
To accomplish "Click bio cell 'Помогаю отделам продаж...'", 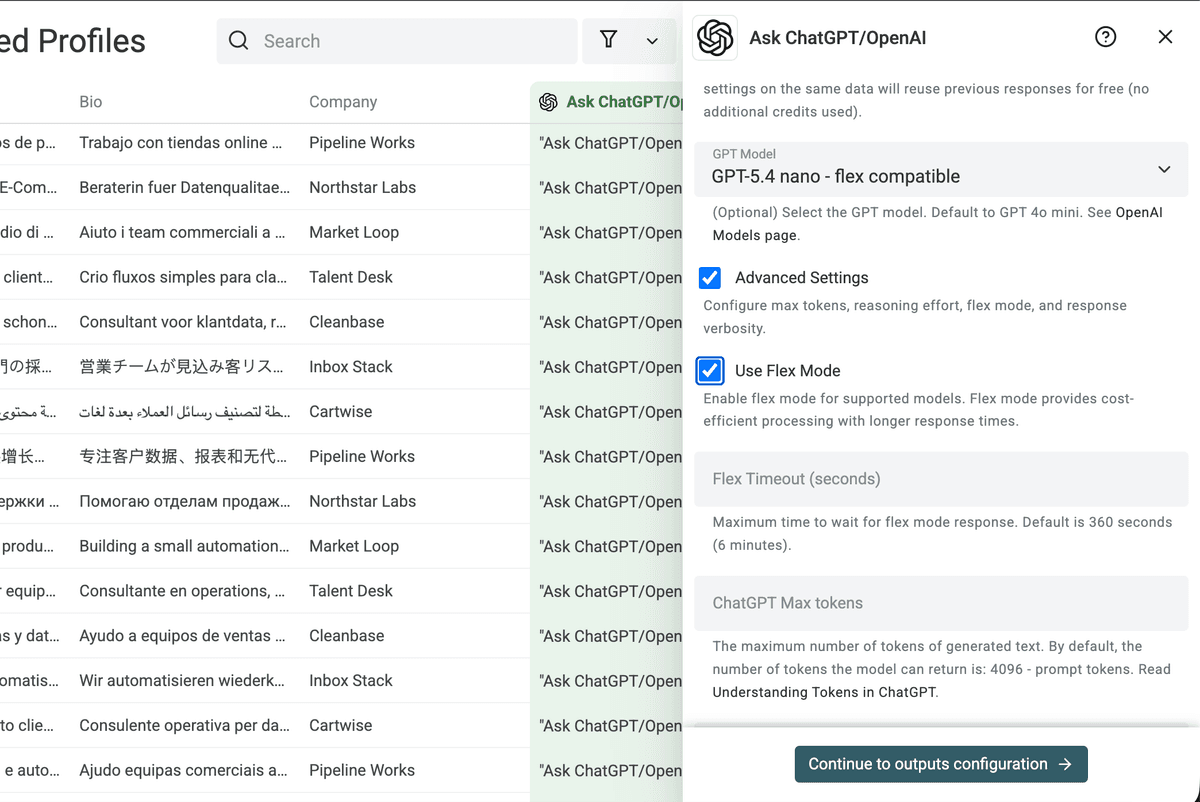I will point(185,501).
